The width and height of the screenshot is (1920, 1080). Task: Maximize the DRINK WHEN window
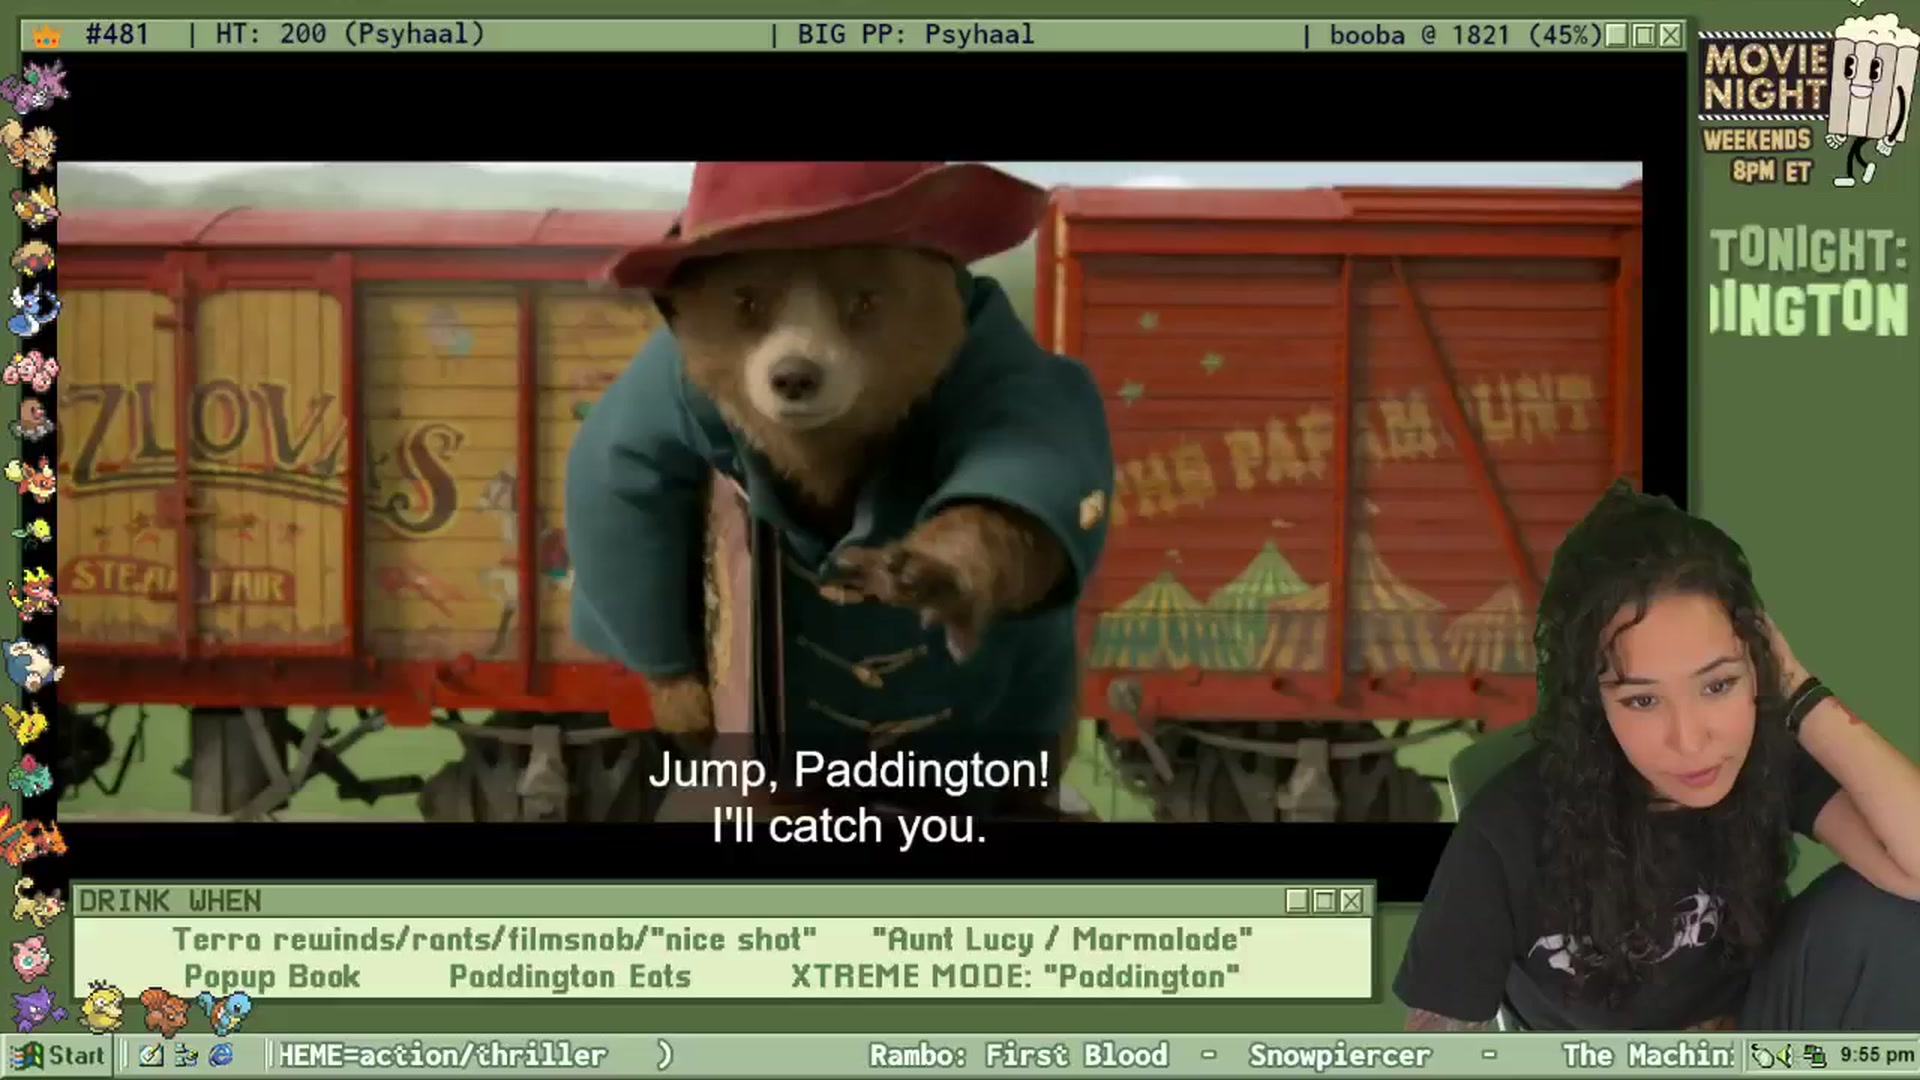pos(1324,901)
